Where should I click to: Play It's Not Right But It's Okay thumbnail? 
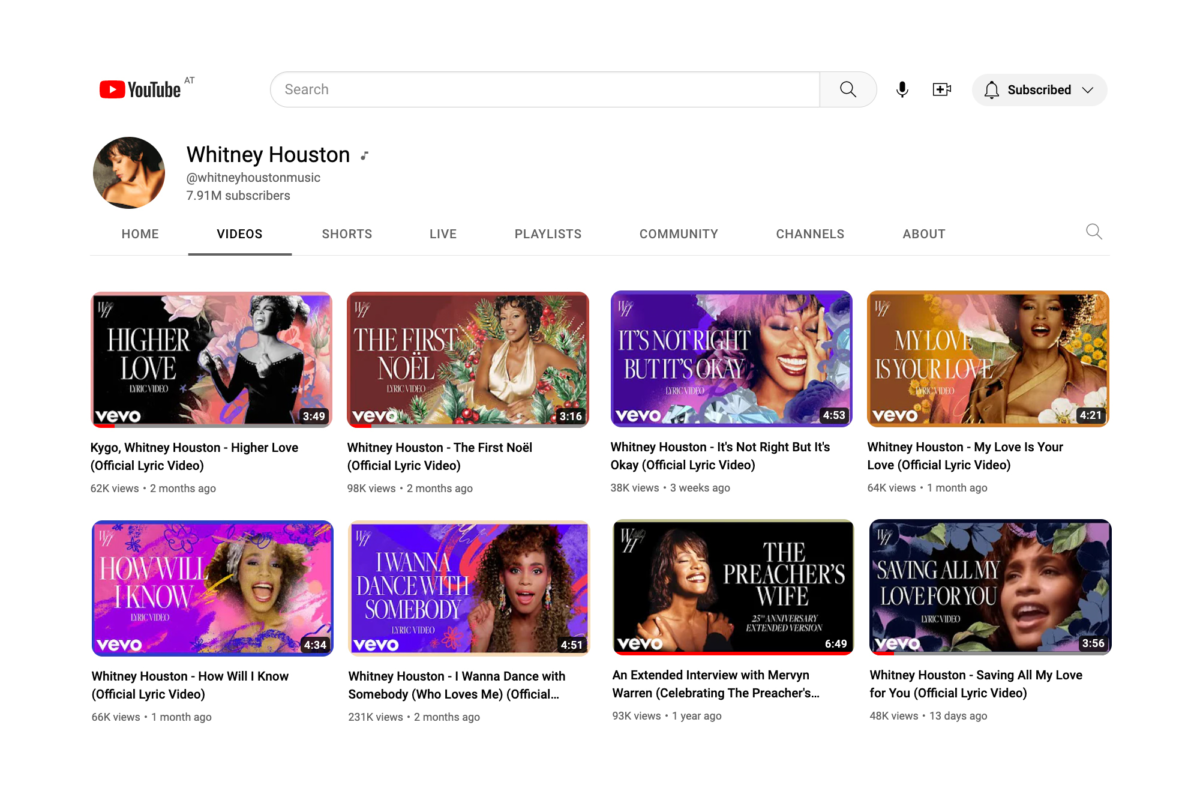[x=731, y=359]
